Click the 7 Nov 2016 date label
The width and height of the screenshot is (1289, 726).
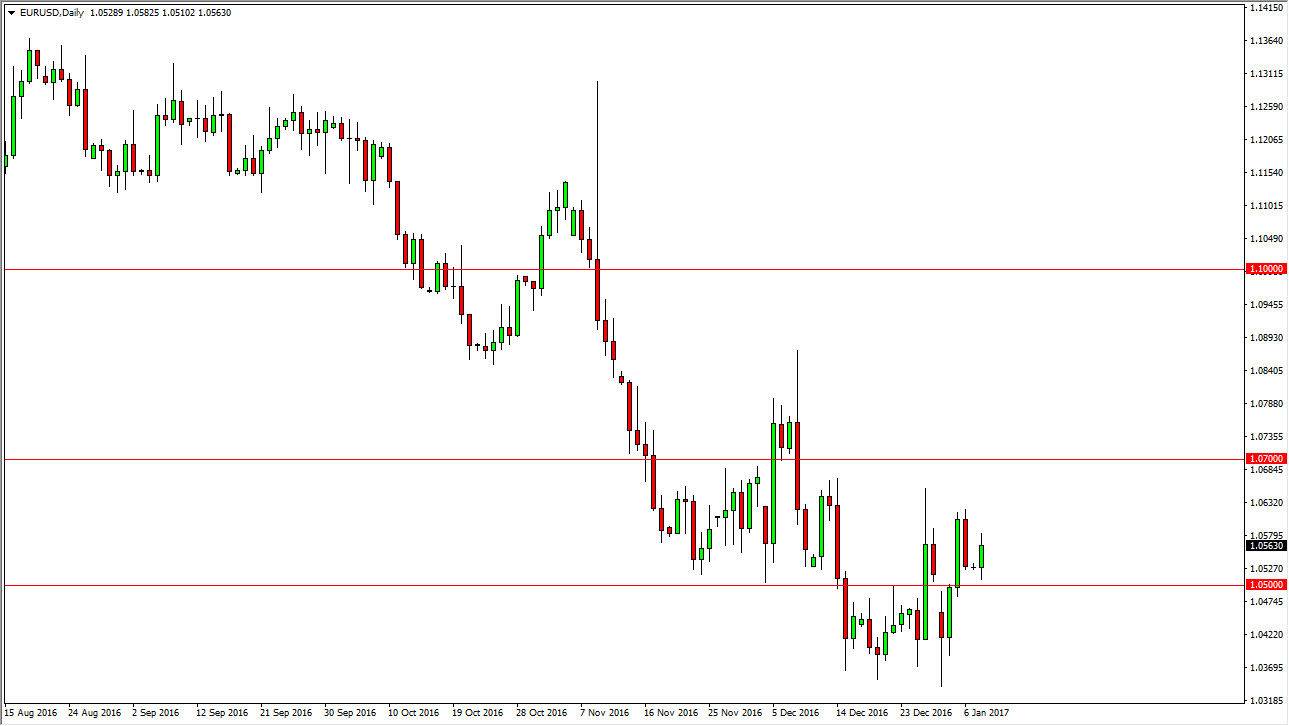pyautogui.click(x=604, y=714)
